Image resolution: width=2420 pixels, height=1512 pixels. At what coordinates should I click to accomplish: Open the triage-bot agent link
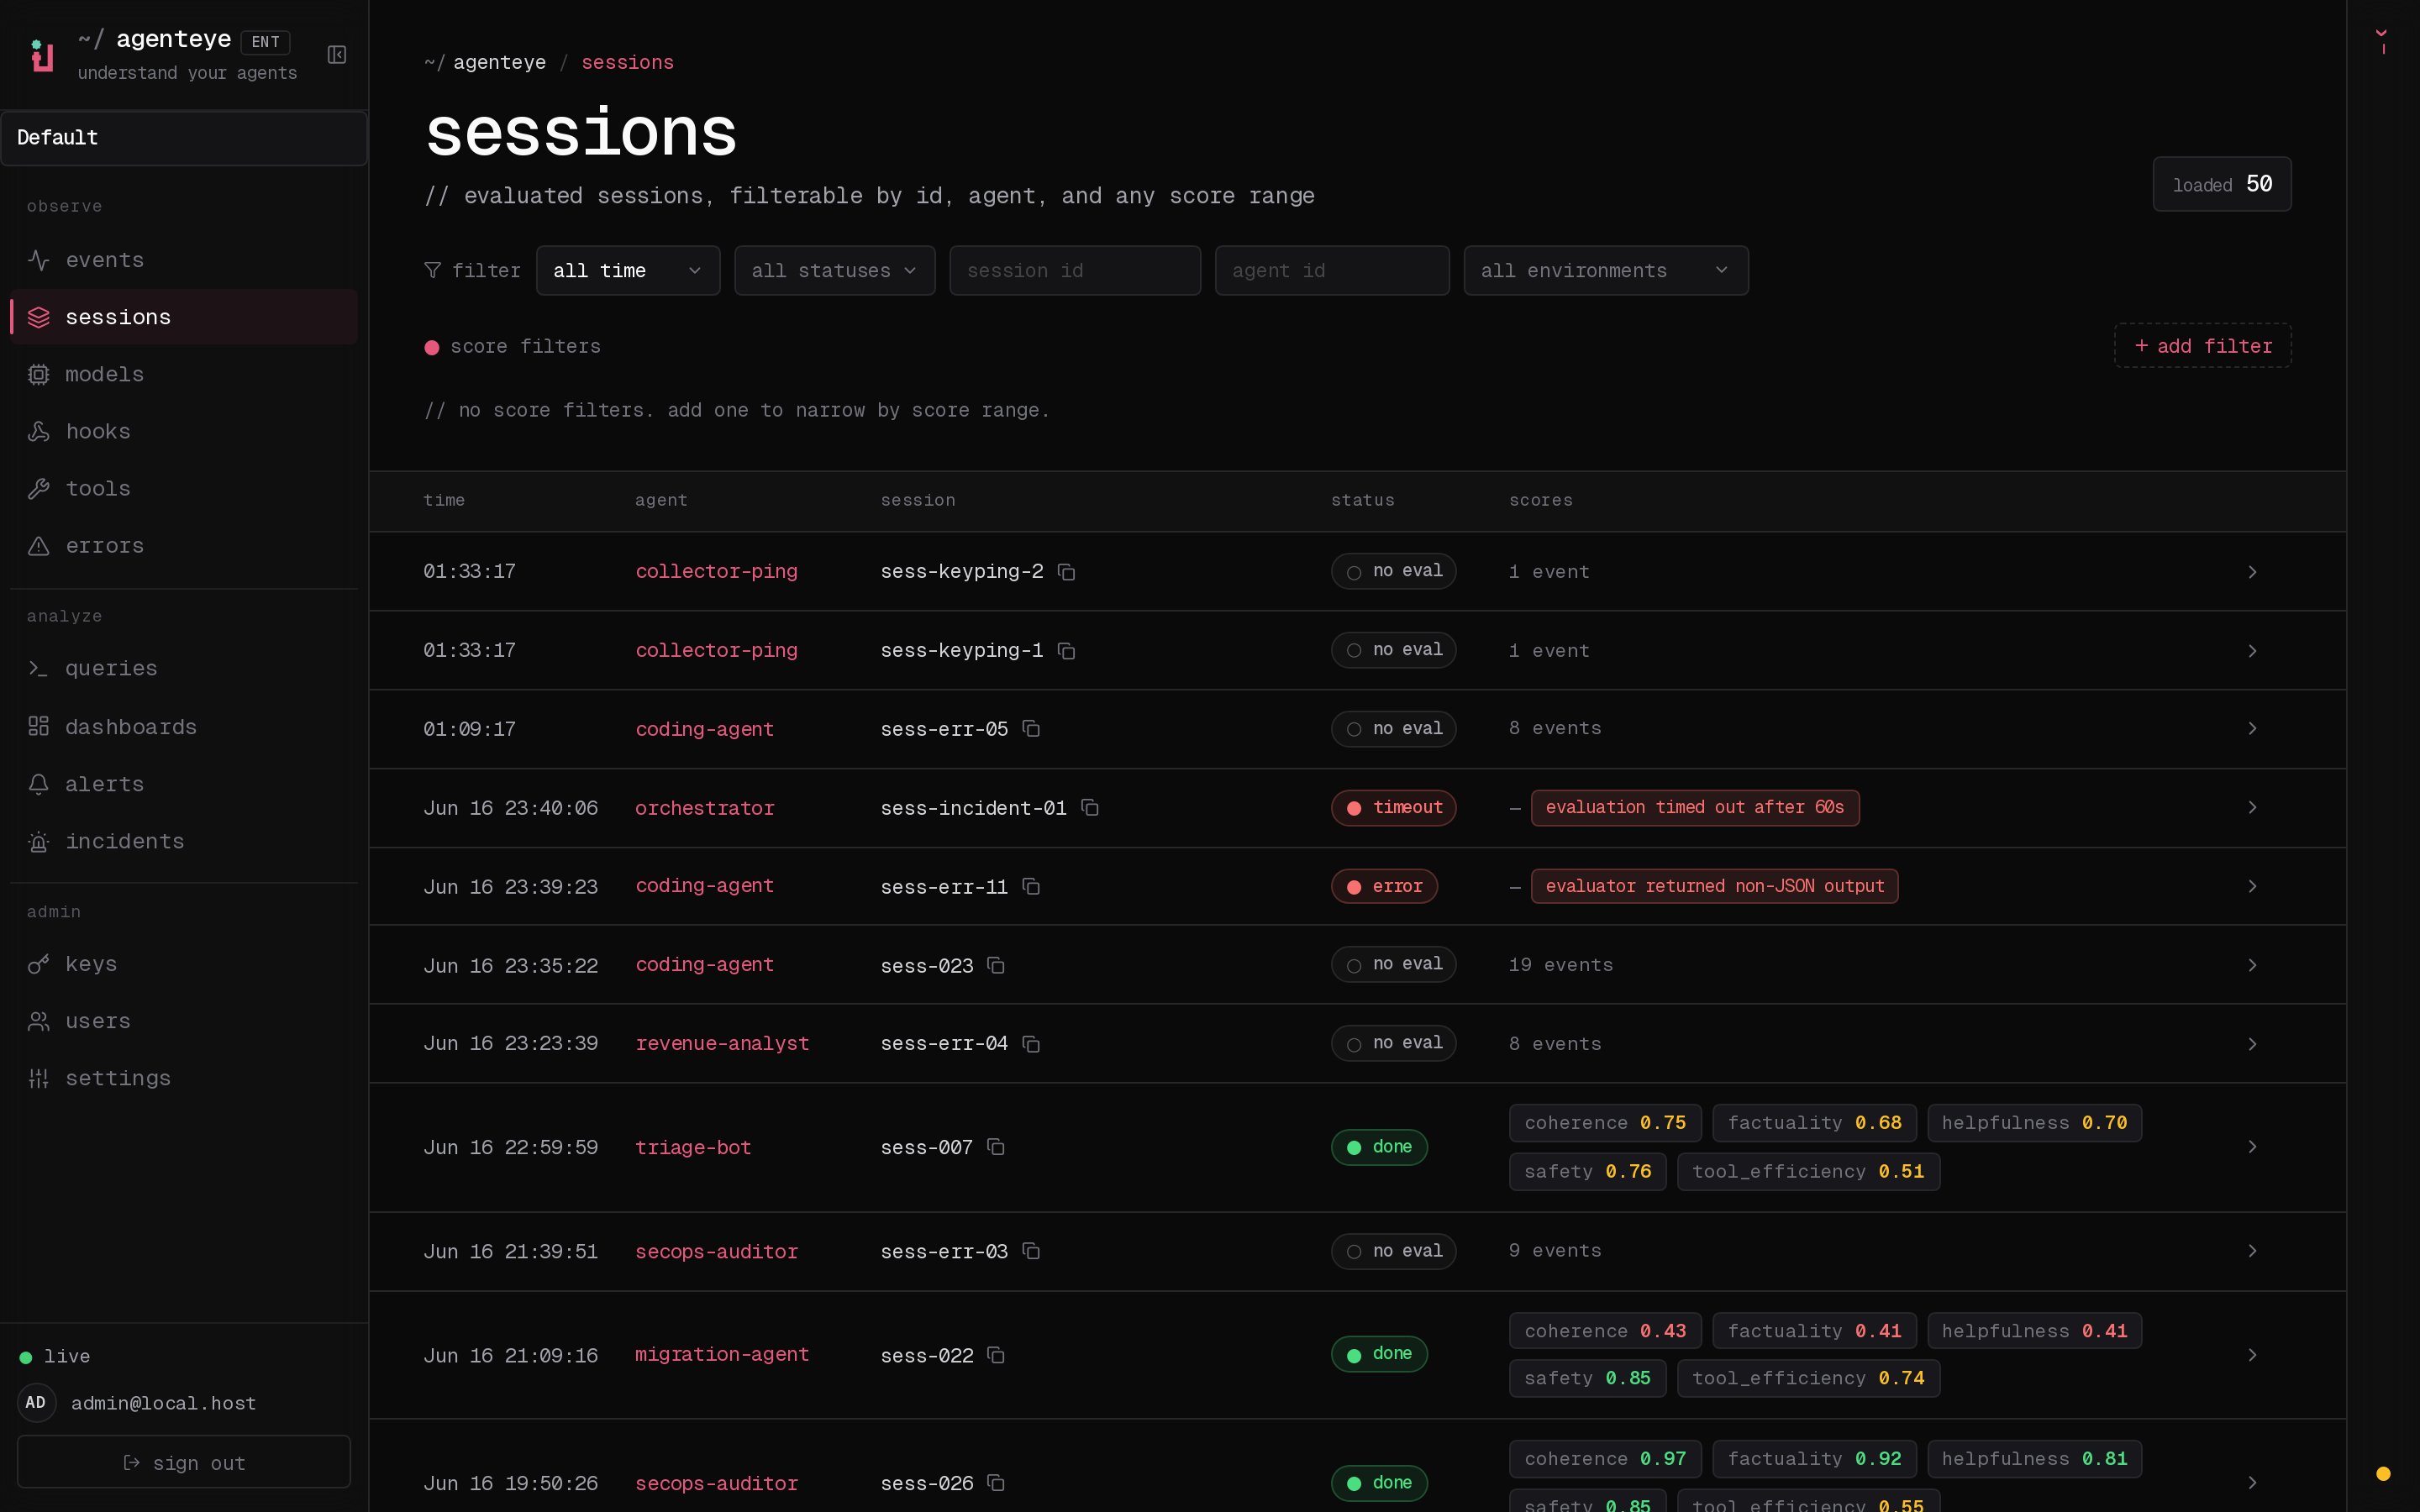click(x=693, y=1147)
